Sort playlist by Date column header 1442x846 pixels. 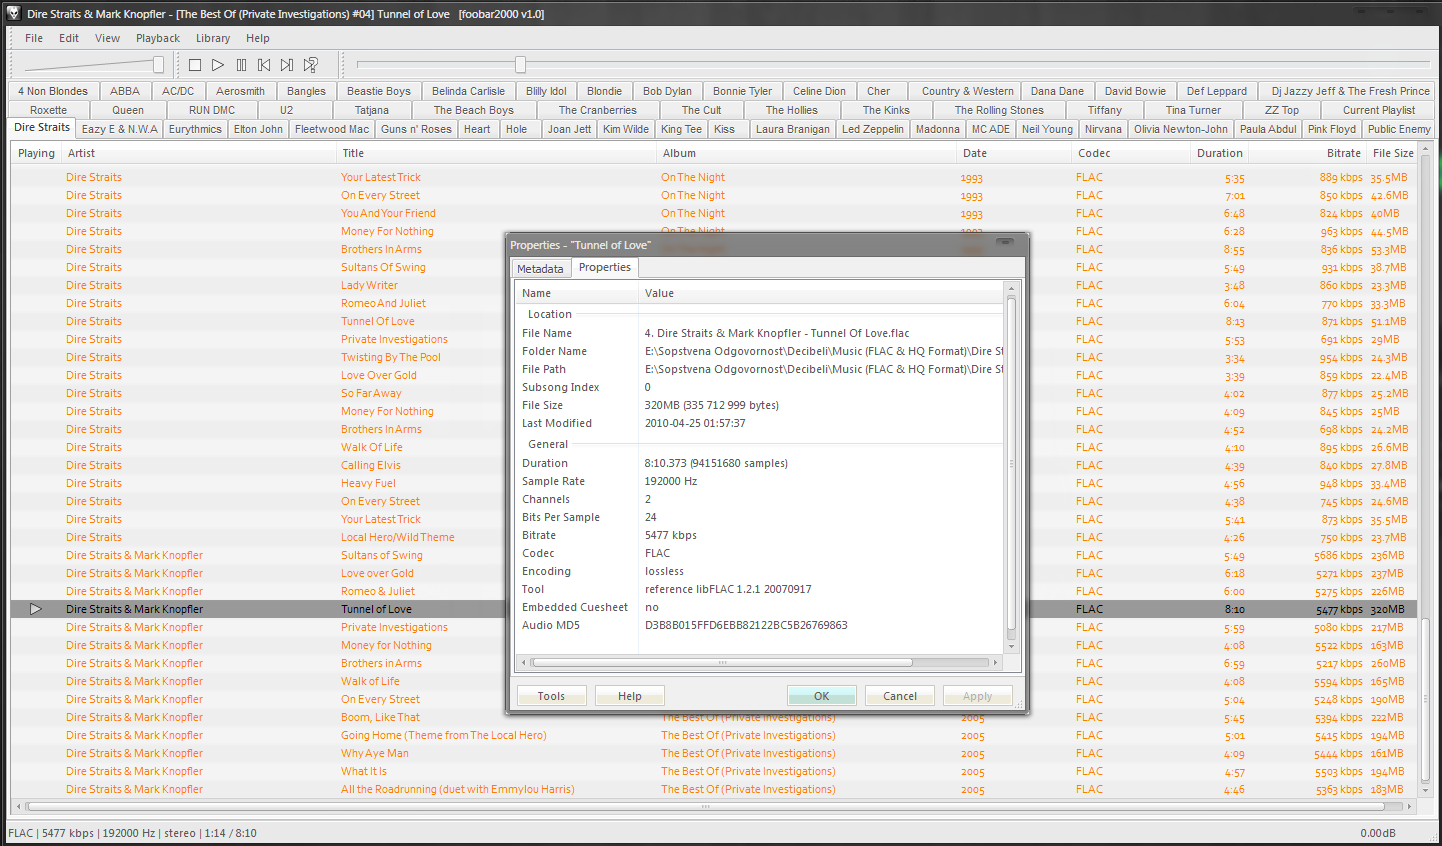click(x=1013, y=153)
